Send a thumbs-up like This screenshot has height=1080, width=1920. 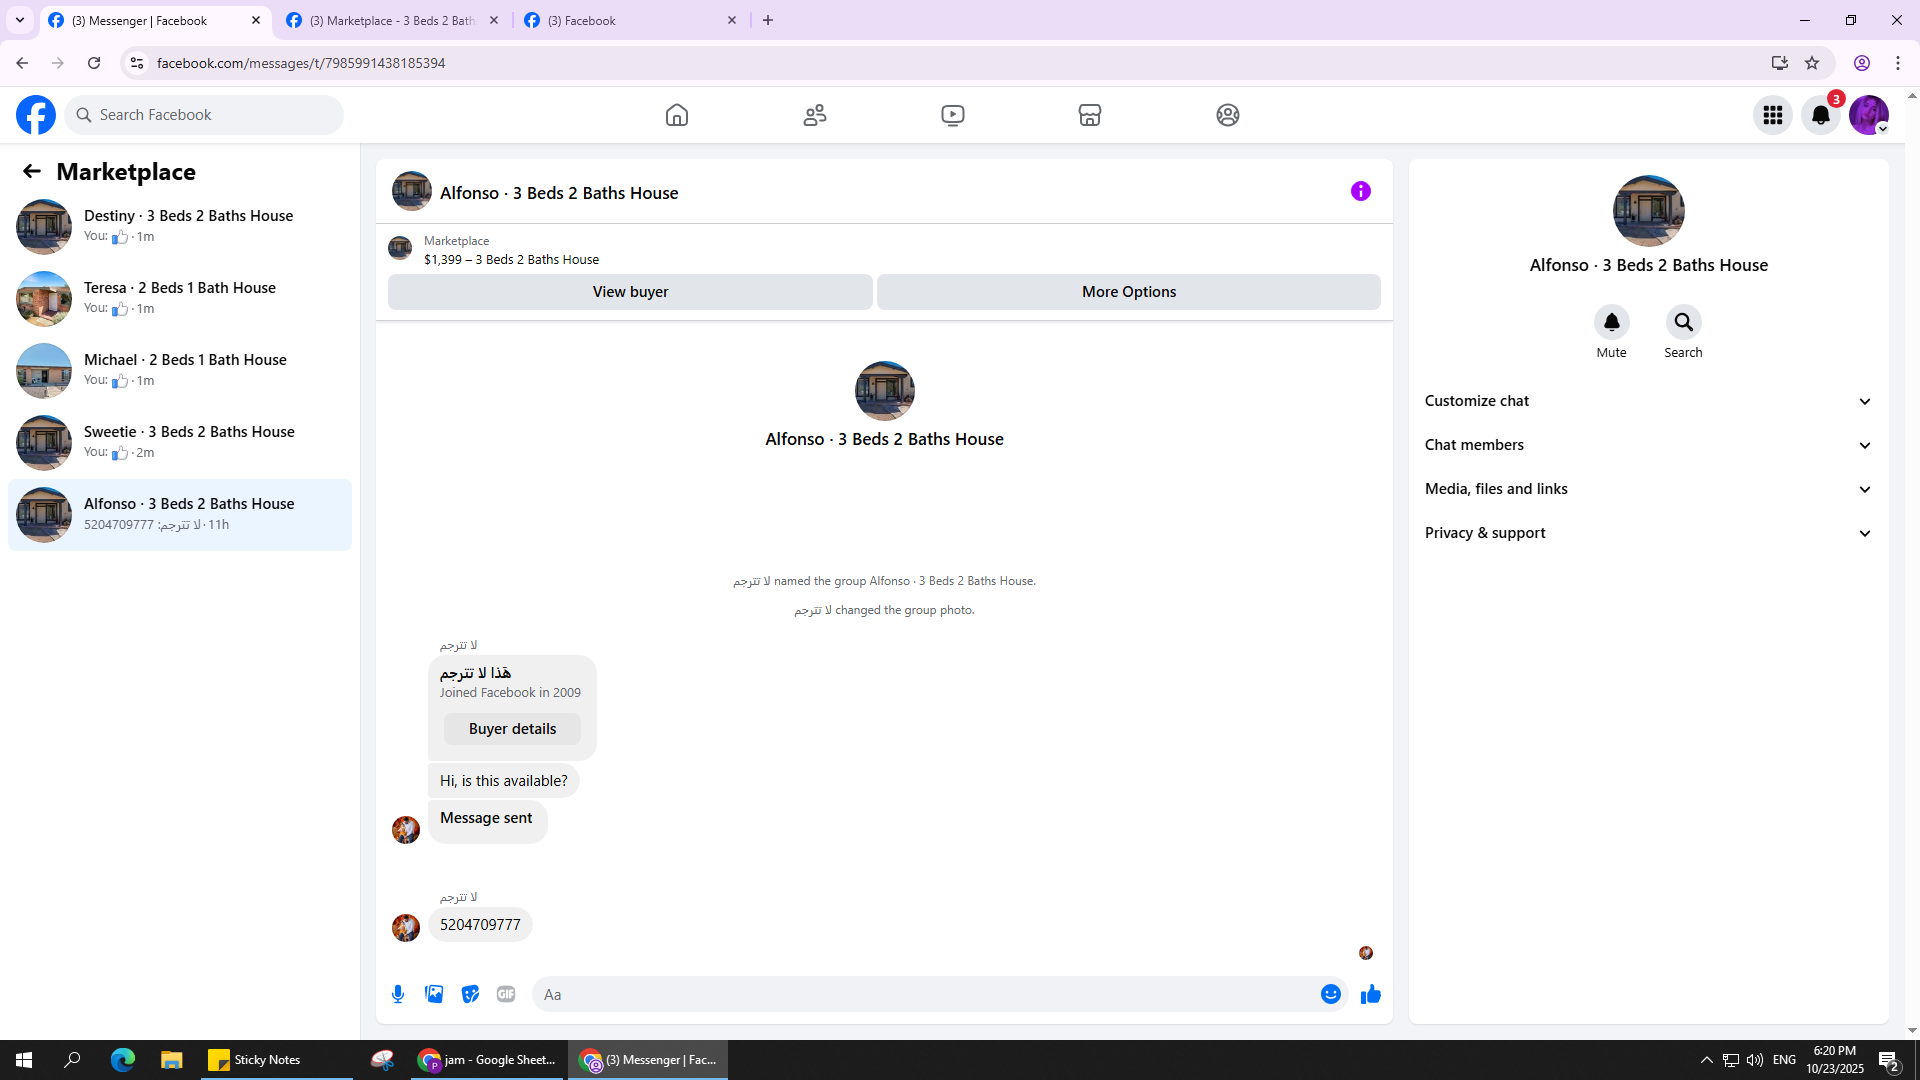click(1370, 994)
